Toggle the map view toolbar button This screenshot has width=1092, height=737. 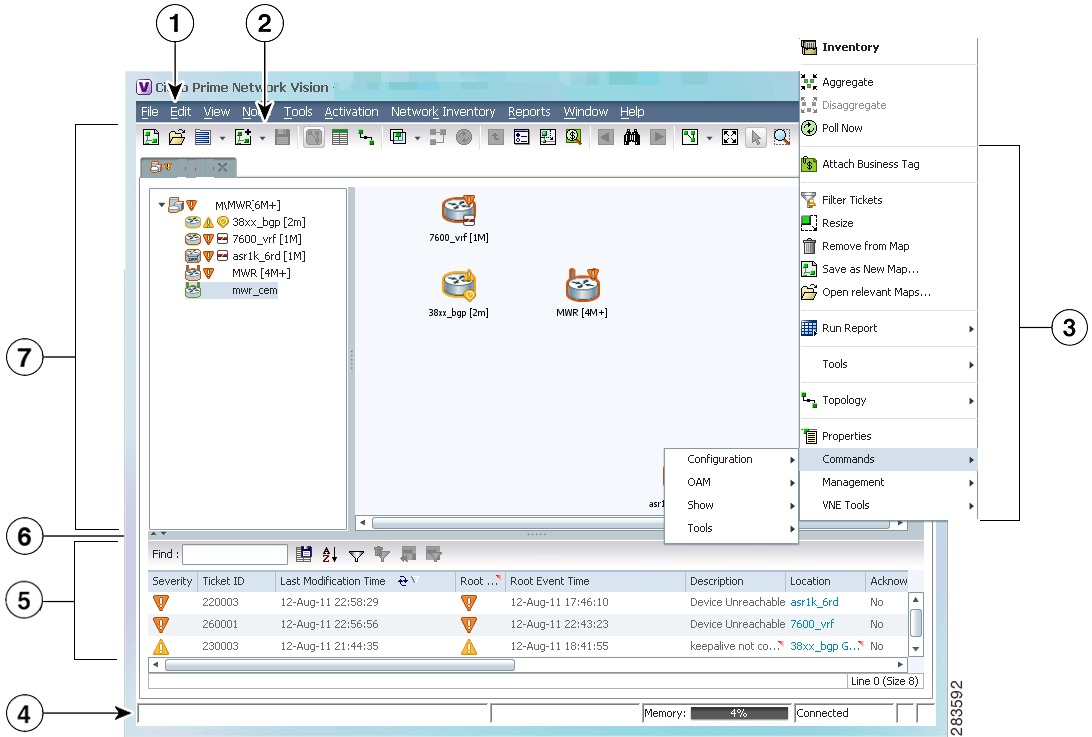[x=314, y=137]
